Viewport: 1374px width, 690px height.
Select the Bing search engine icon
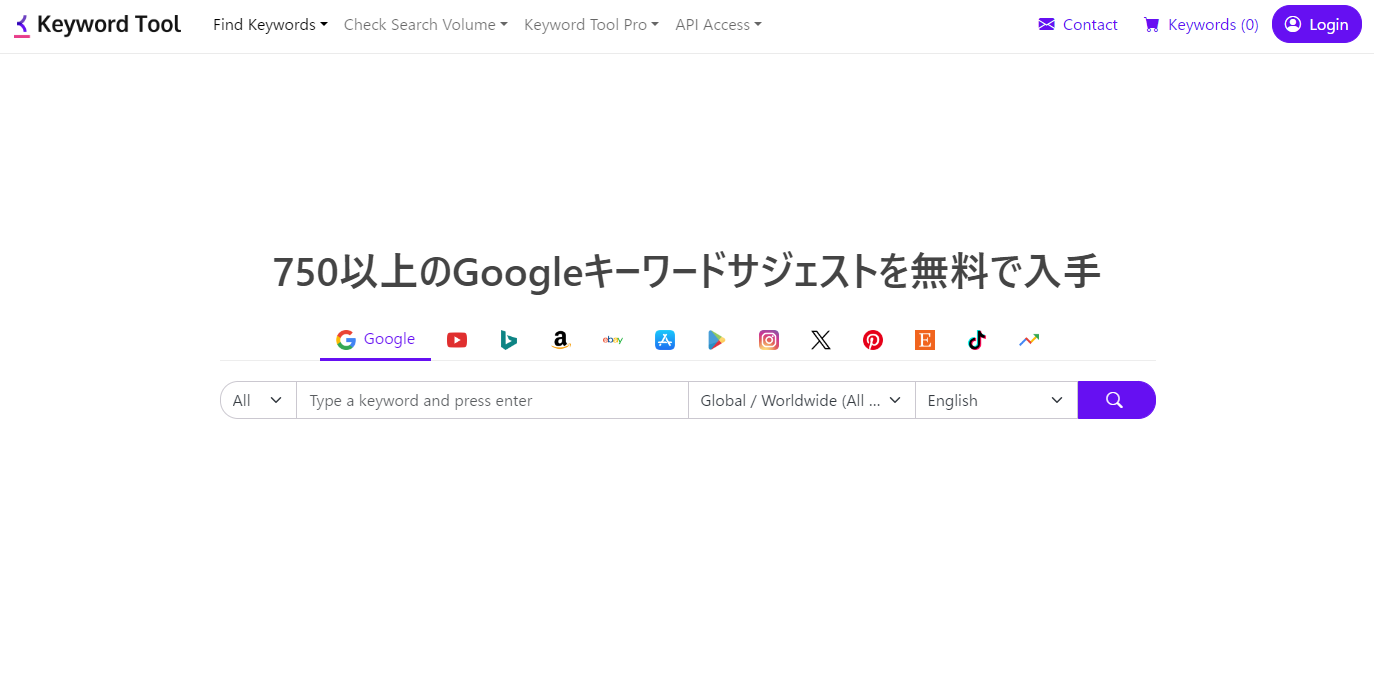point(509,340)
